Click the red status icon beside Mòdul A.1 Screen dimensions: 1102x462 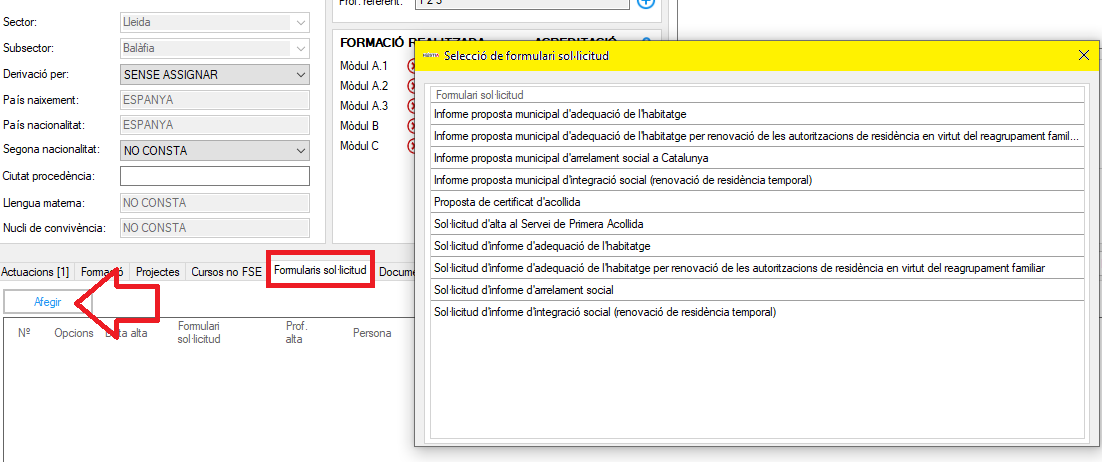(x=411, y=66)
